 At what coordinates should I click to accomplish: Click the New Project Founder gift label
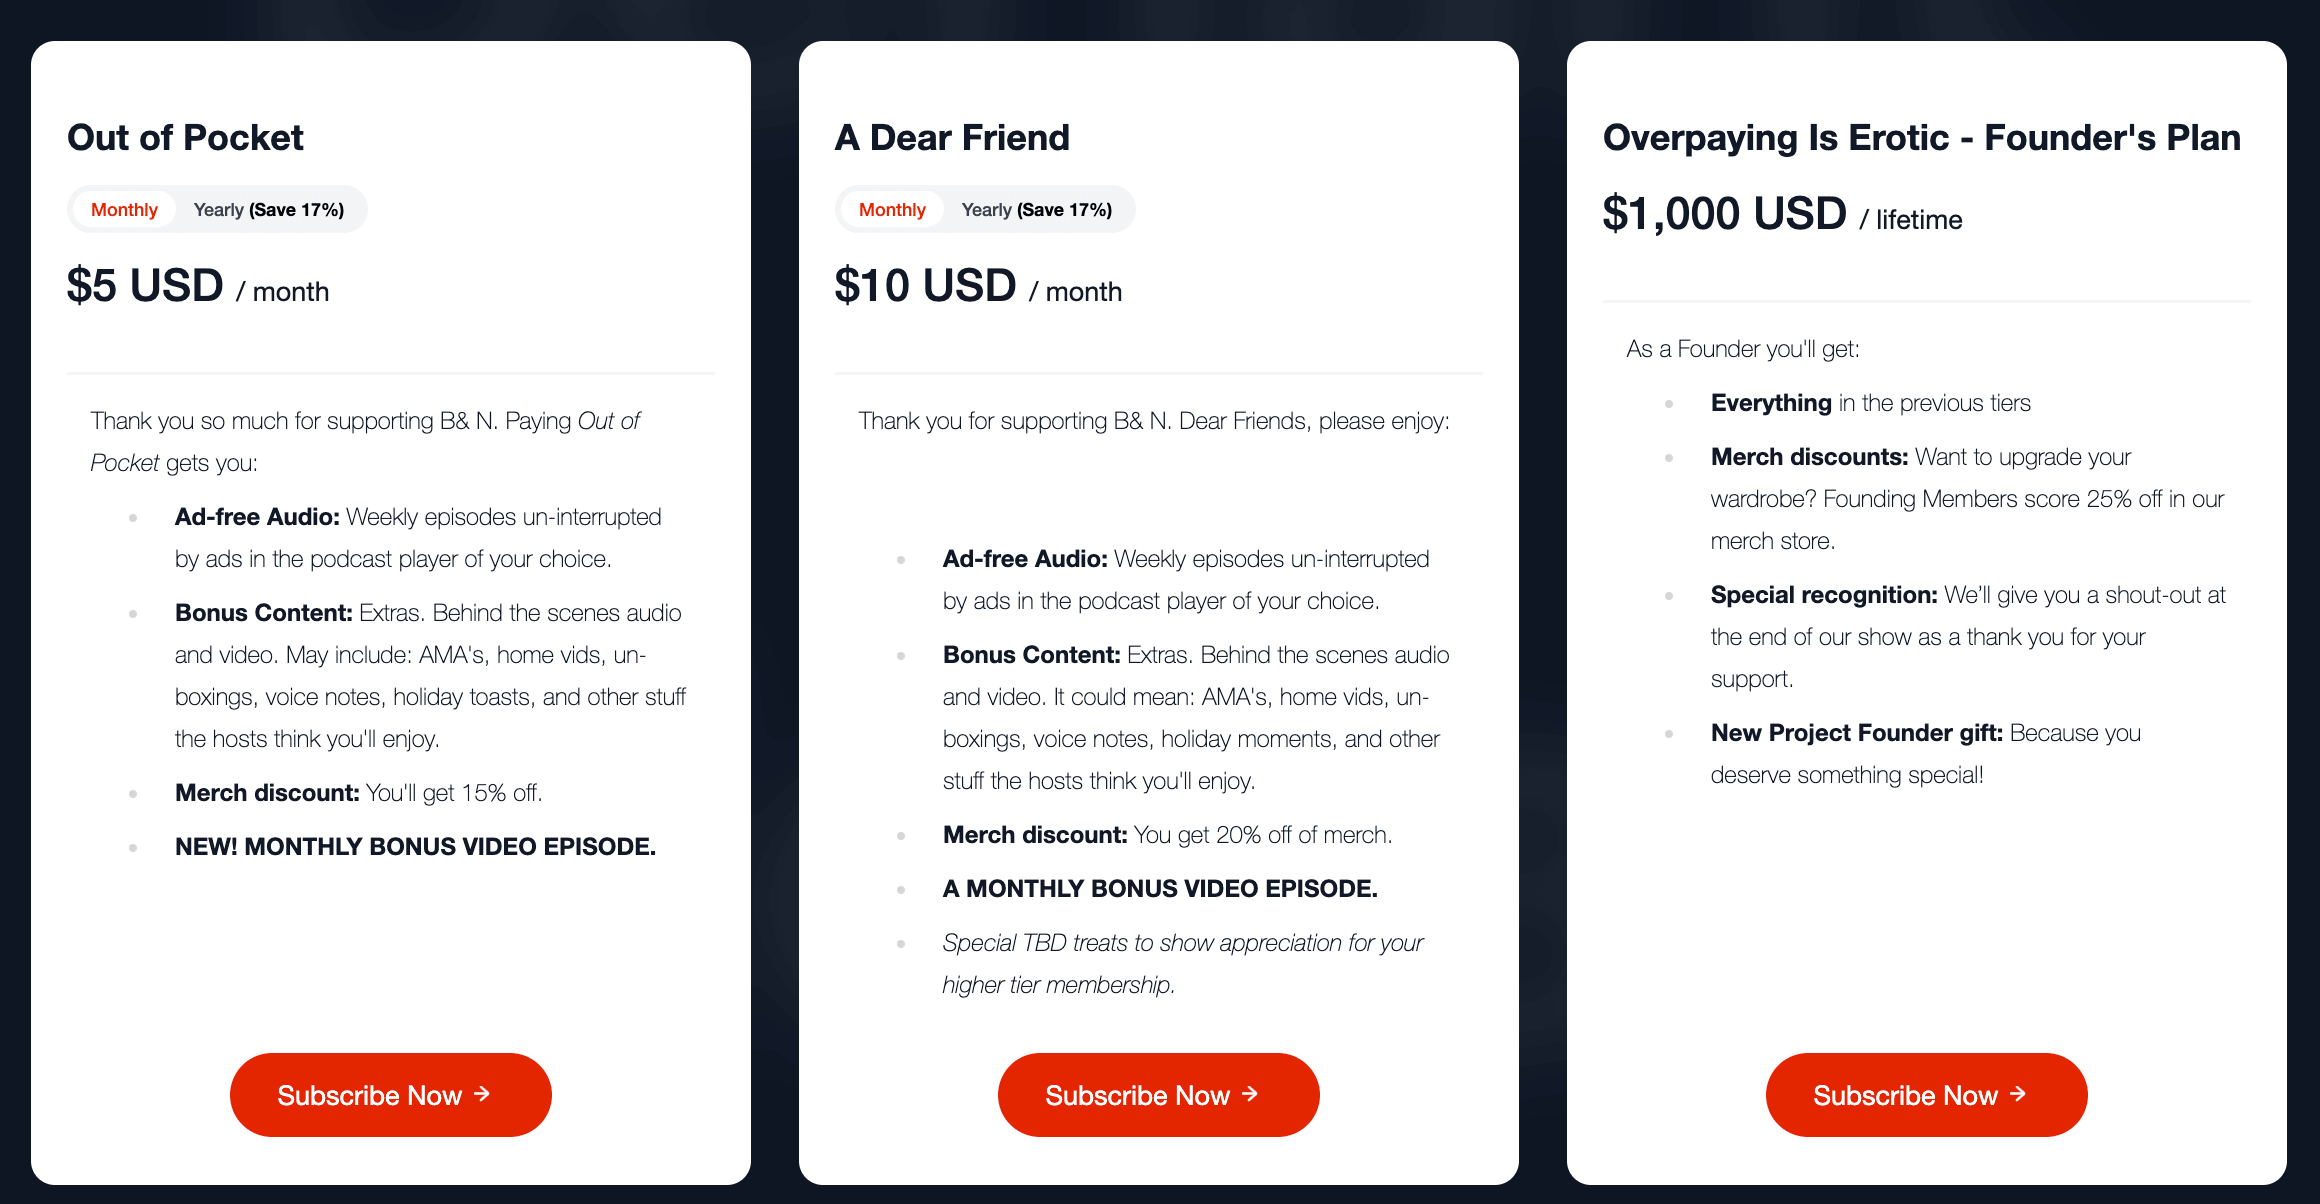coord(1856,733)
